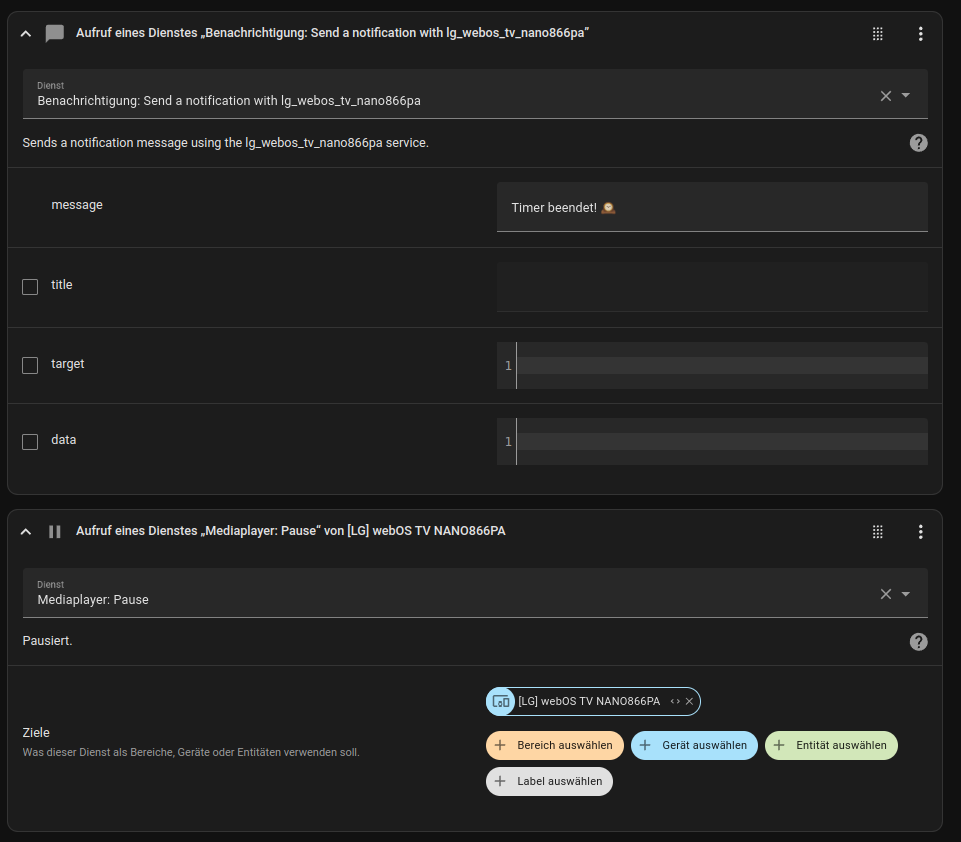Click drag handle of notification action
This screenshot has height=842, width=961.
point(878,34)
